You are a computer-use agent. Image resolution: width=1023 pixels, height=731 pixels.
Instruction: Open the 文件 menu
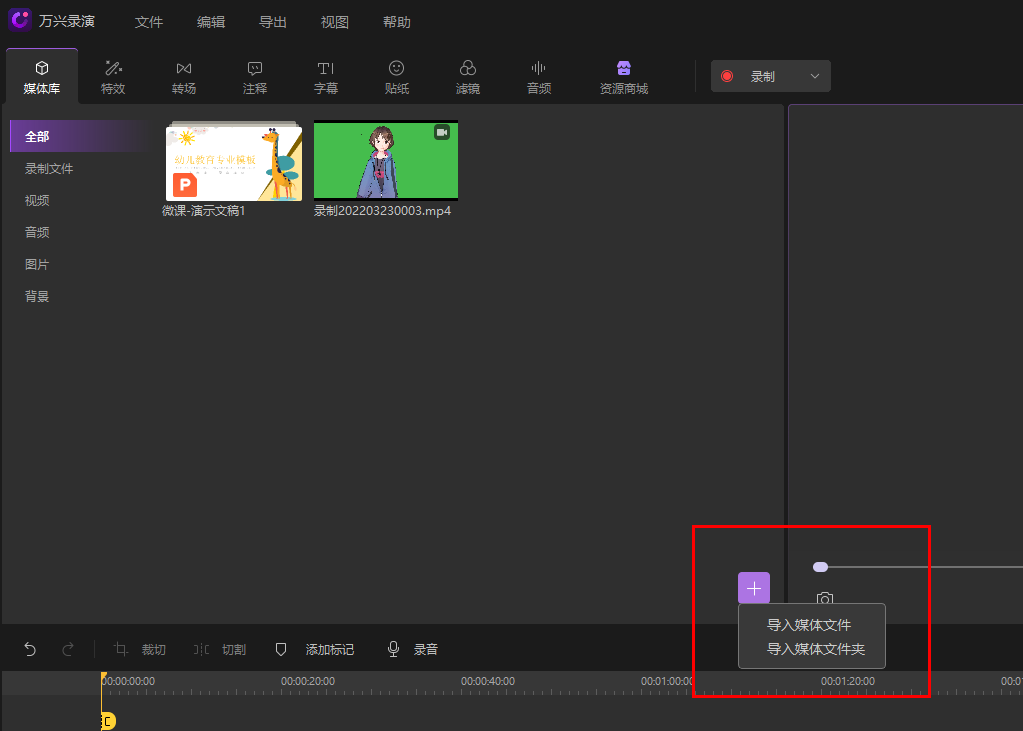click(149, 22)
